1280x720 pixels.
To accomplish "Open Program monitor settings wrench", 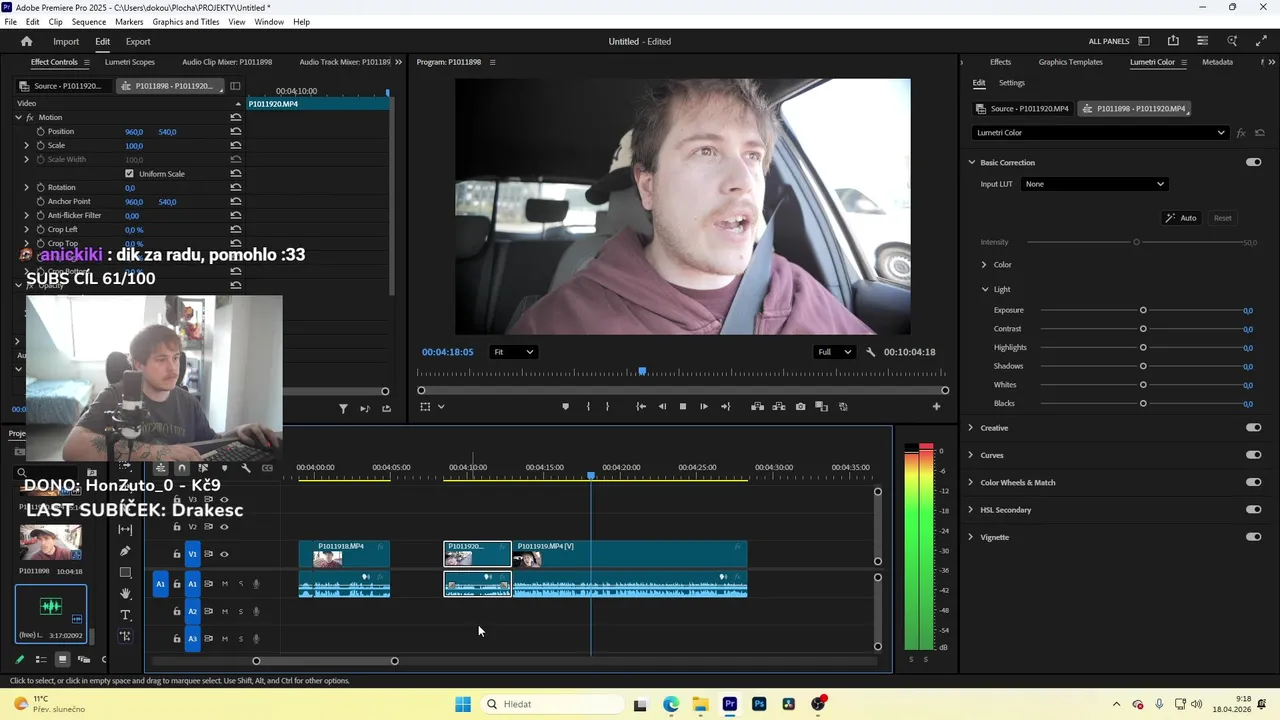I will tap(871, 352).
